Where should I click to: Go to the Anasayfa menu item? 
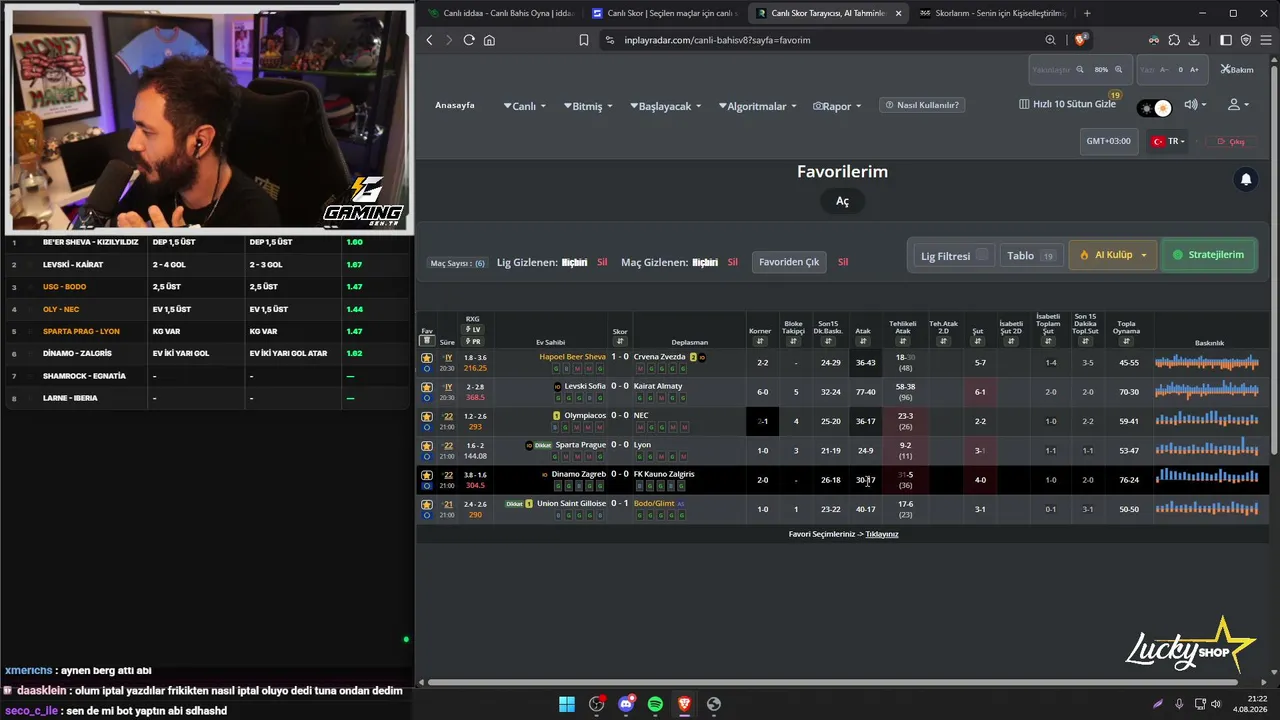[x=455, y=106]
